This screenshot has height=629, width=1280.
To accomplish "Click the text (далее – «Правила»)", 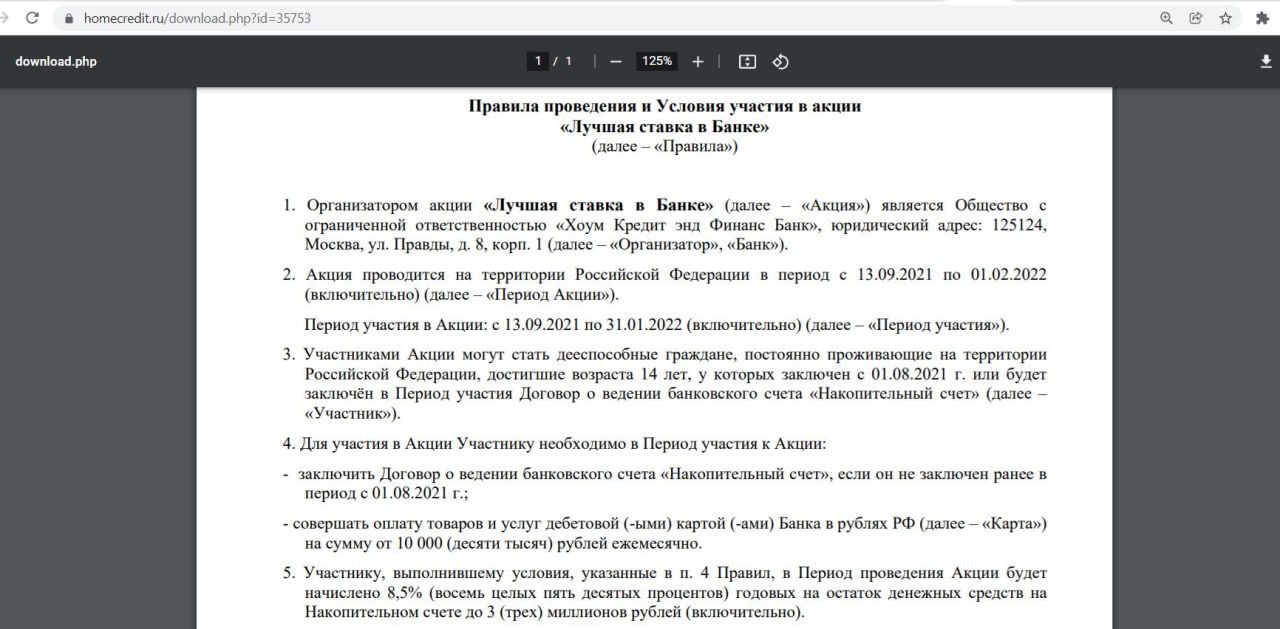I will (x=665, y=146).
